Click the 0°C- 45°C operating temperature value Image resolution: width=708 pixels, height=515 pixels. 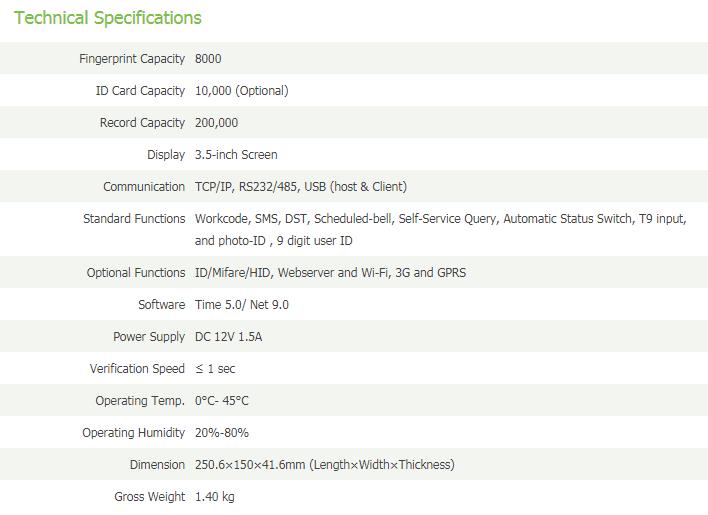[x=222, y=401]
